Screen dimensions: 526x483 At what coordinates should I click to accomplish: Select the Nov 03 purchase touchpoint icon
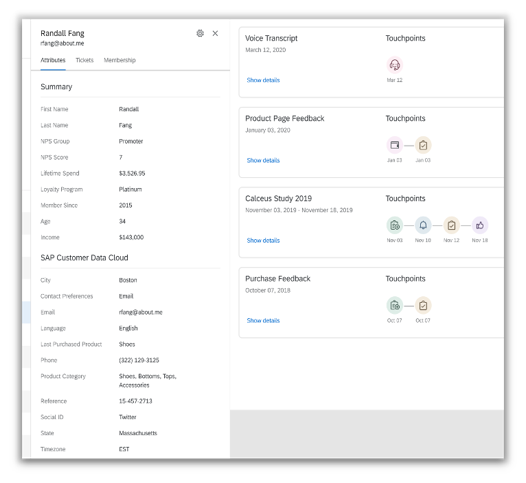[x=395, y=225]
